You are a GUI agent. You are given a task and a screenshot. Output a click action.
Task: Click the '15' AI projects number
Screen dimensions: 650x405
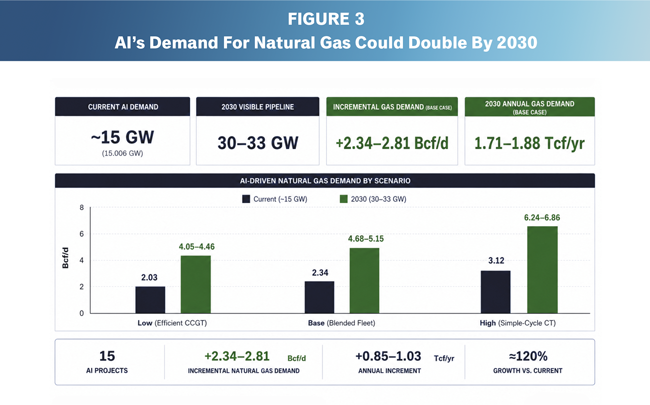click(107, 356)
